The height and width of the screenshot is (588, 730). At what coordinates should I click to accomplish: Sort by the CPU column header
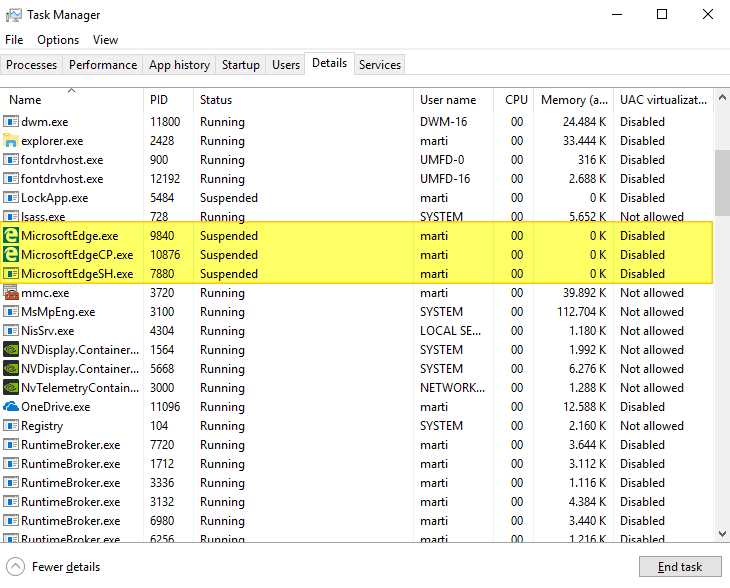coord(514,100)
